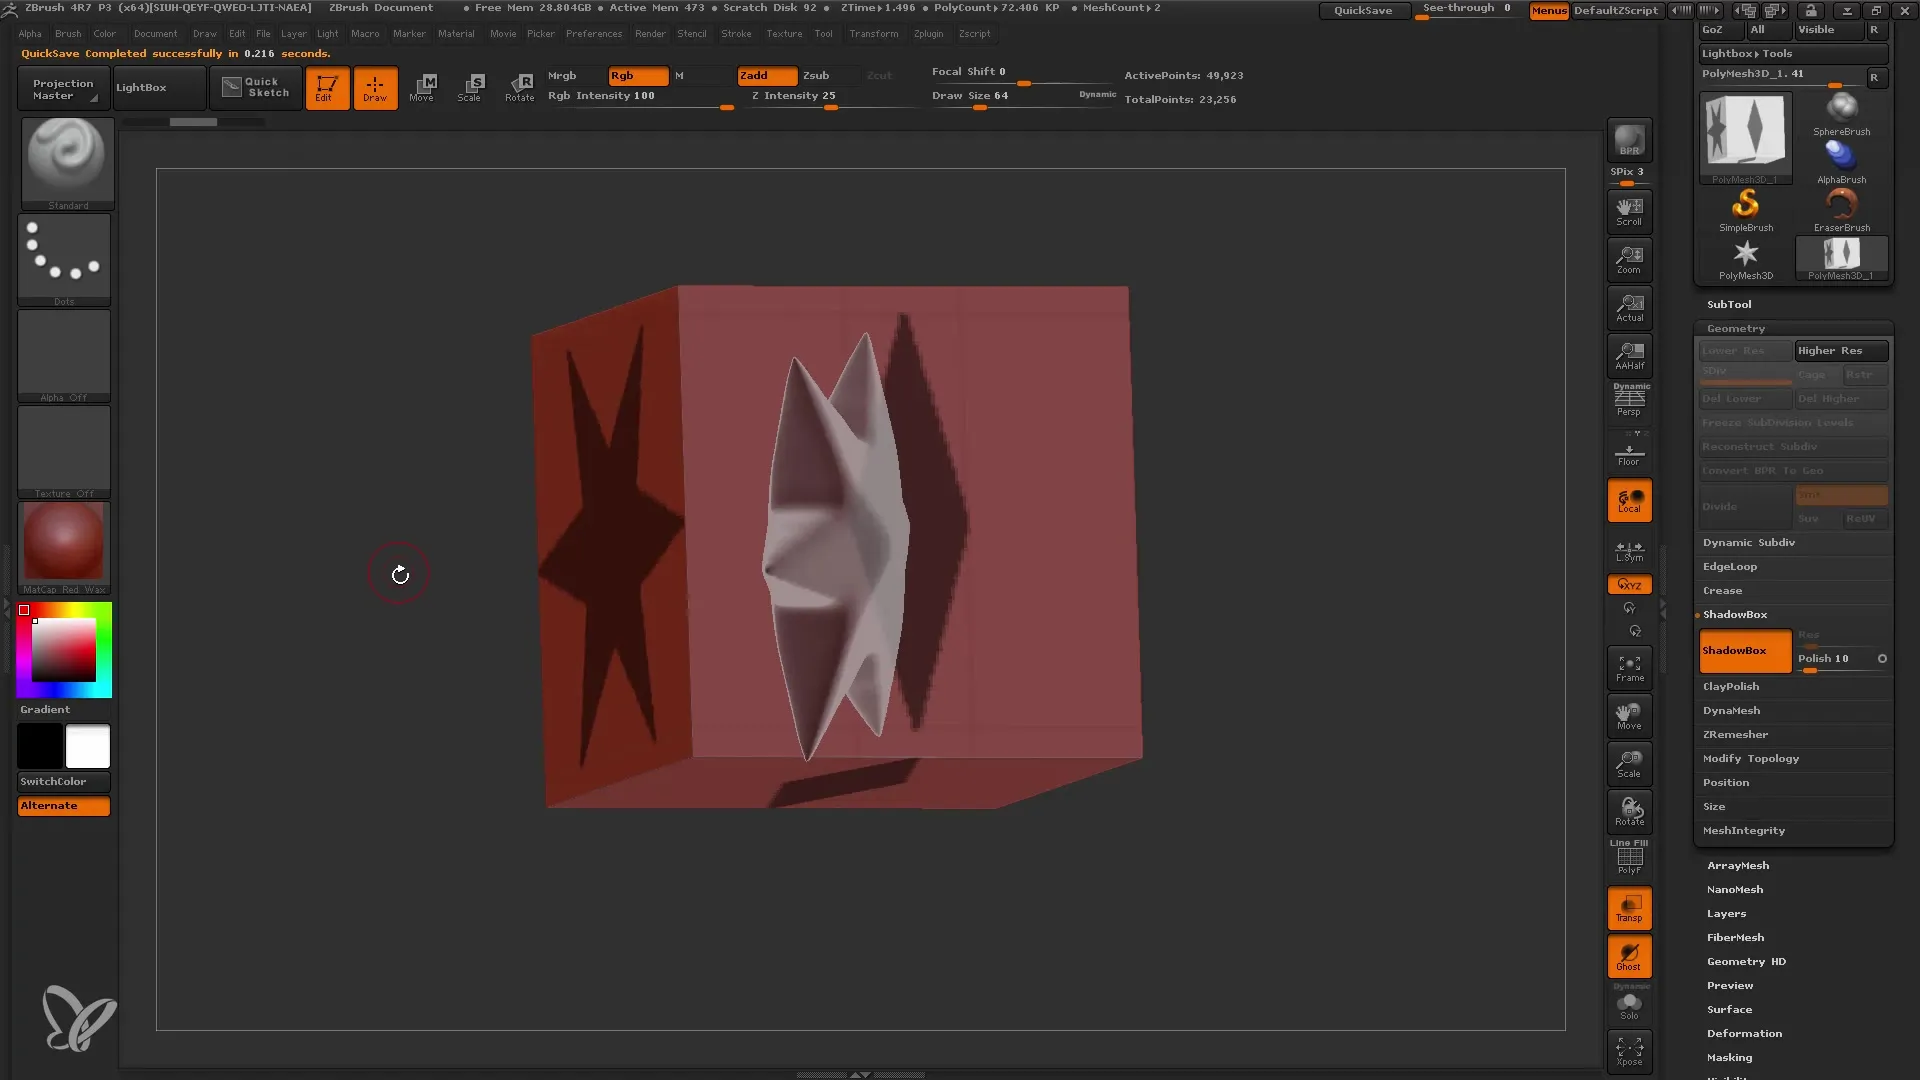This screenshot has width=1920, height=1080.
Task: Expand the ZRemesher section
Action: tap(1735, 734)
